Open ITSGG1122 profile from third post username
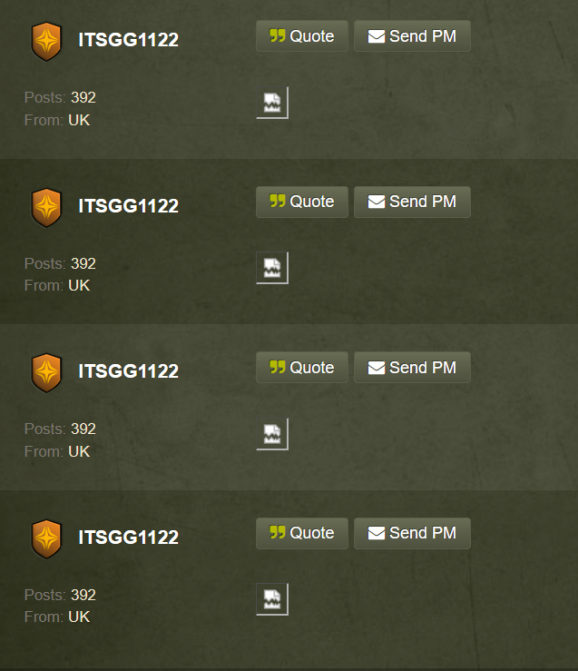This screenshot has height=671, width=578. point(128,371)
